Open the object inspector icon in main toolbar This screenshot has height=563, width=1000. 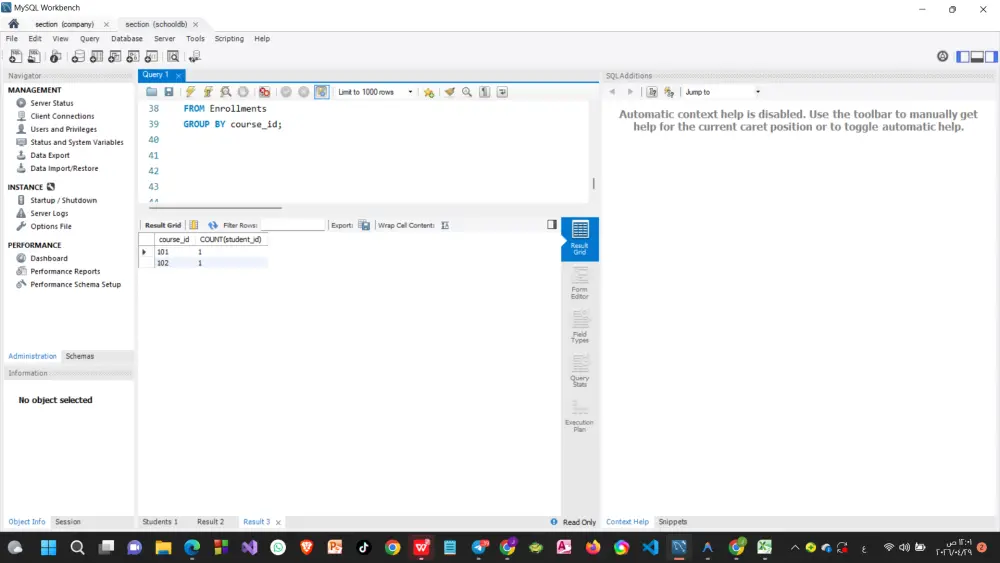click(x=55, y=57)
